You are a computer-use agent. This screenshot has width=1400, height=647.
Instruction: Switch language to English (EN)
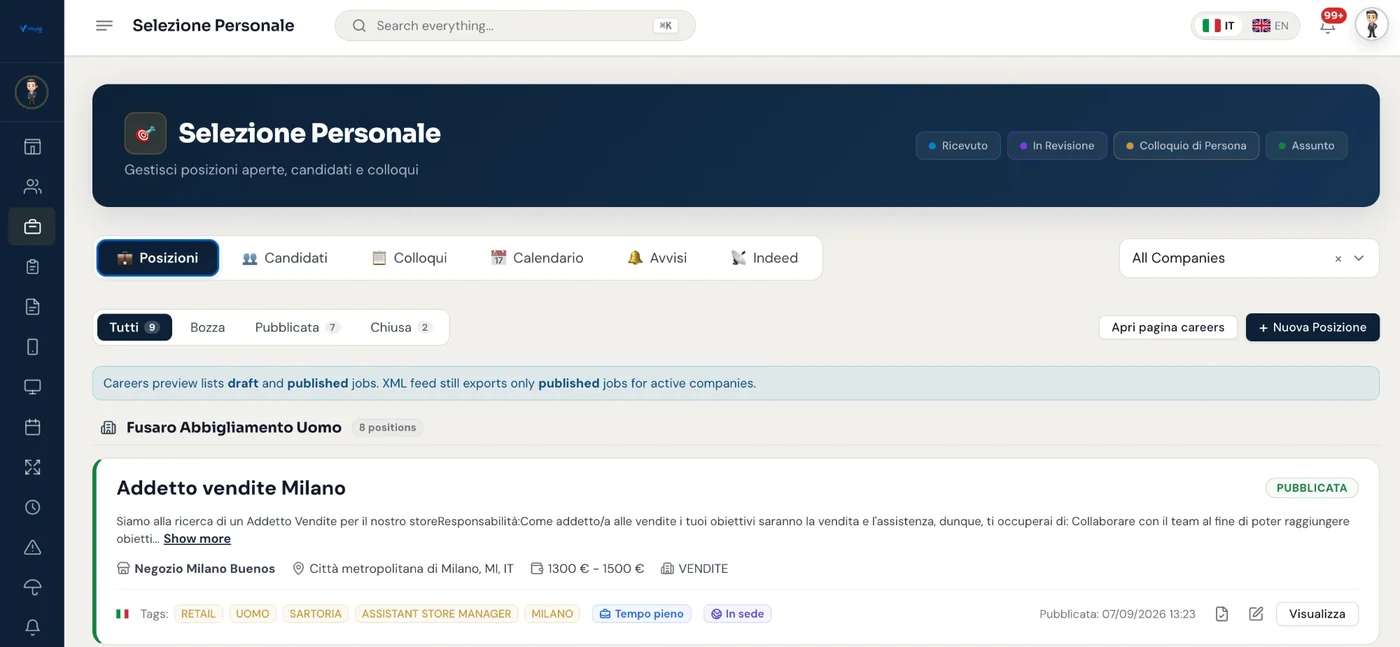pos(1270,26)
